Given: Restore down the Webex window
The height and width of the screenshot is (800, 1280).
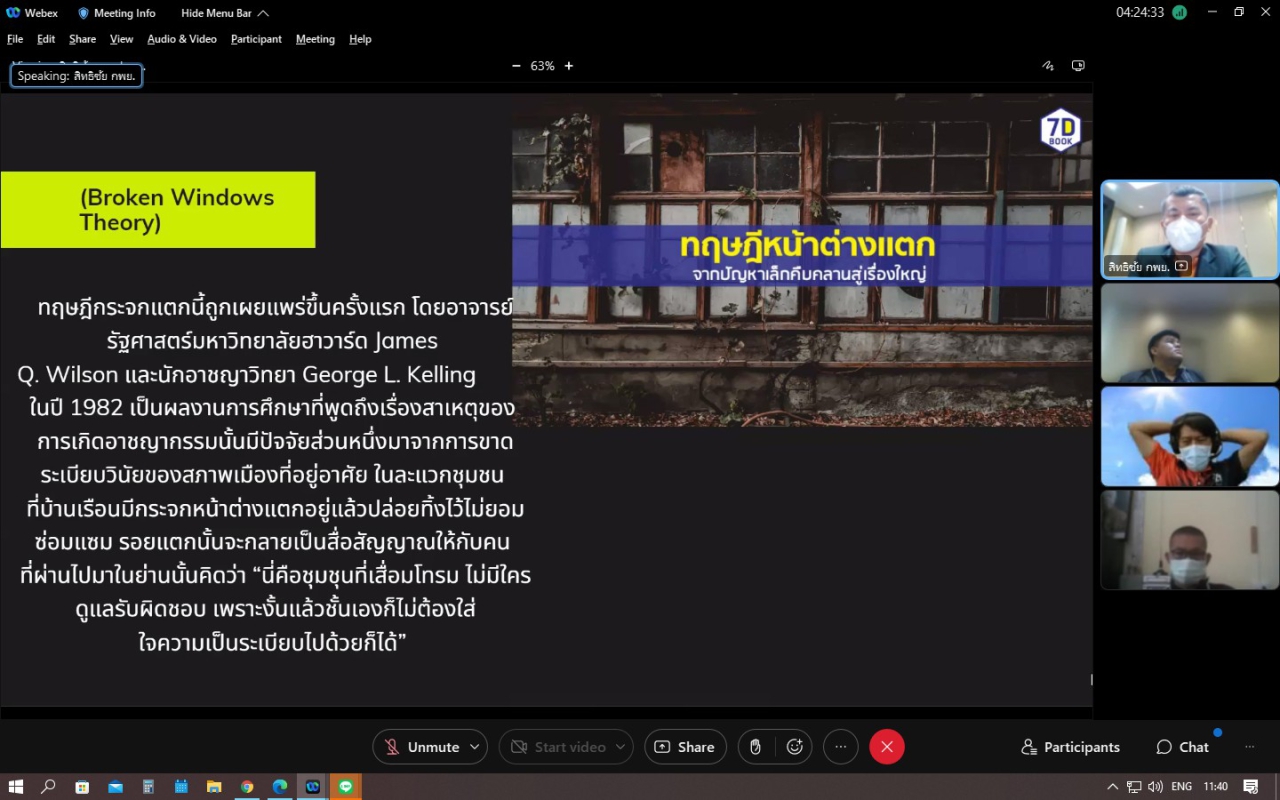Looking at the screenshot, I should pos(1239,13).
